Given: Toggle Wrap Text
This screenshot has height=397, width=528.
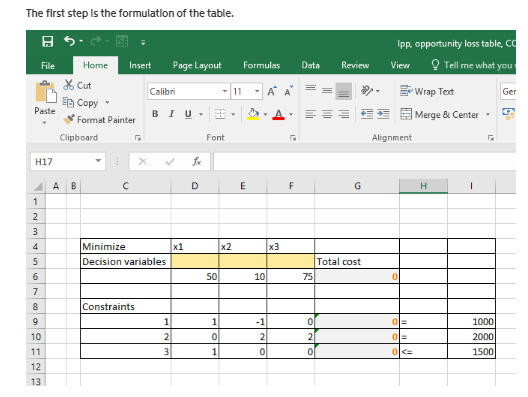Looking at the screenshot, I should 427,91.
